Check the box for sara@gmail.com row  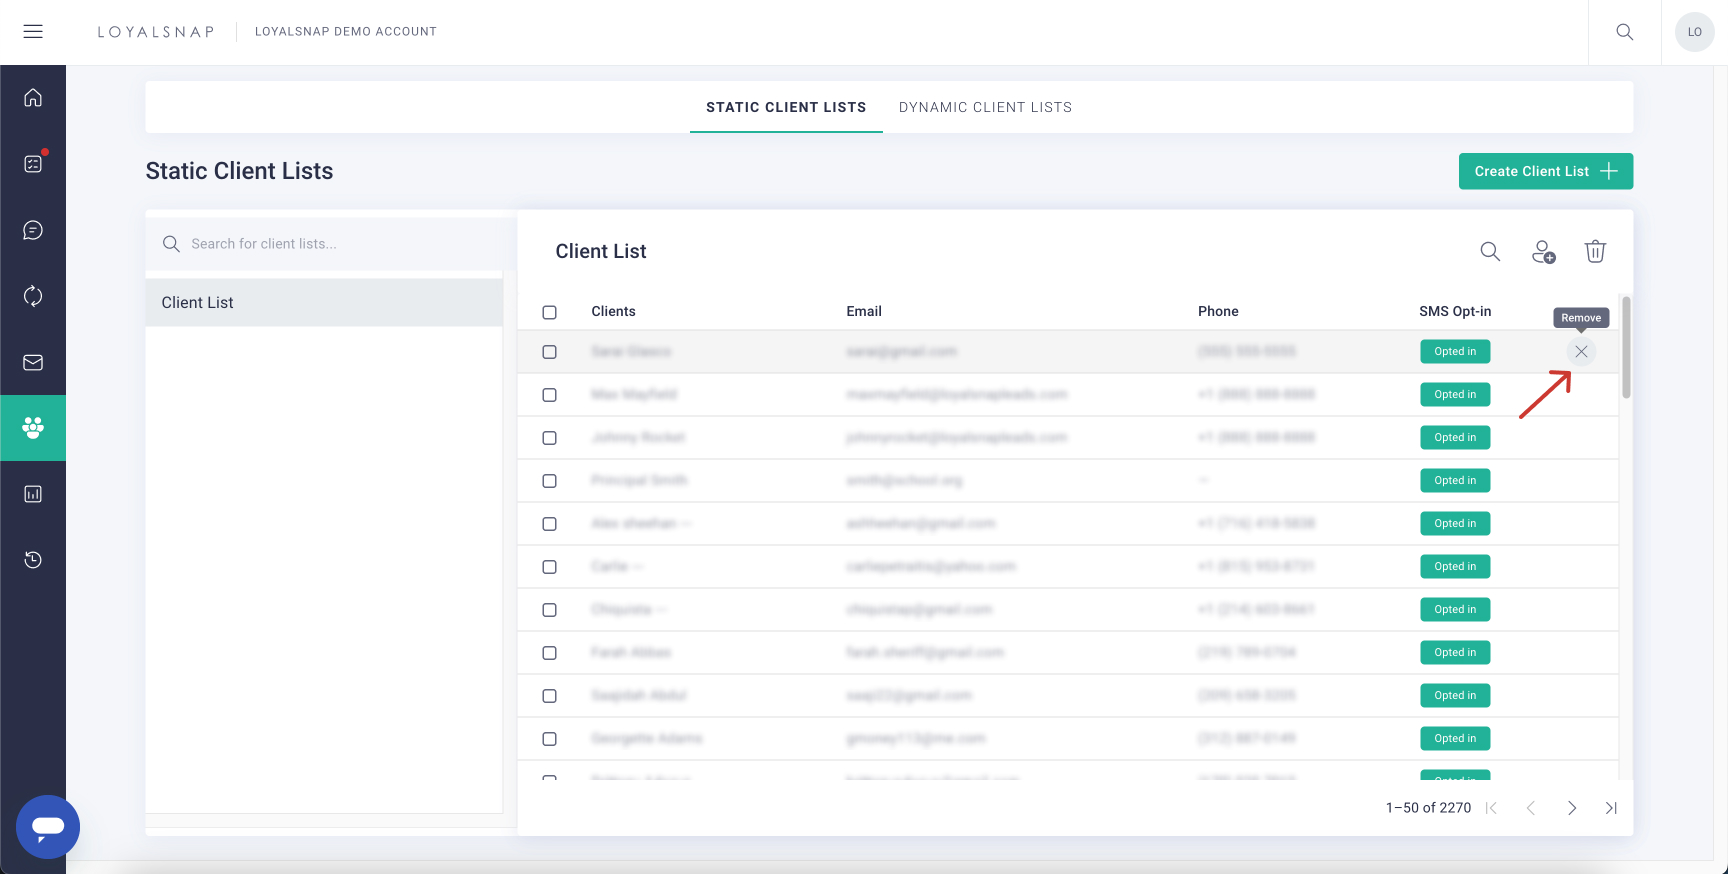pyautogui.click(x=549, y=352)
